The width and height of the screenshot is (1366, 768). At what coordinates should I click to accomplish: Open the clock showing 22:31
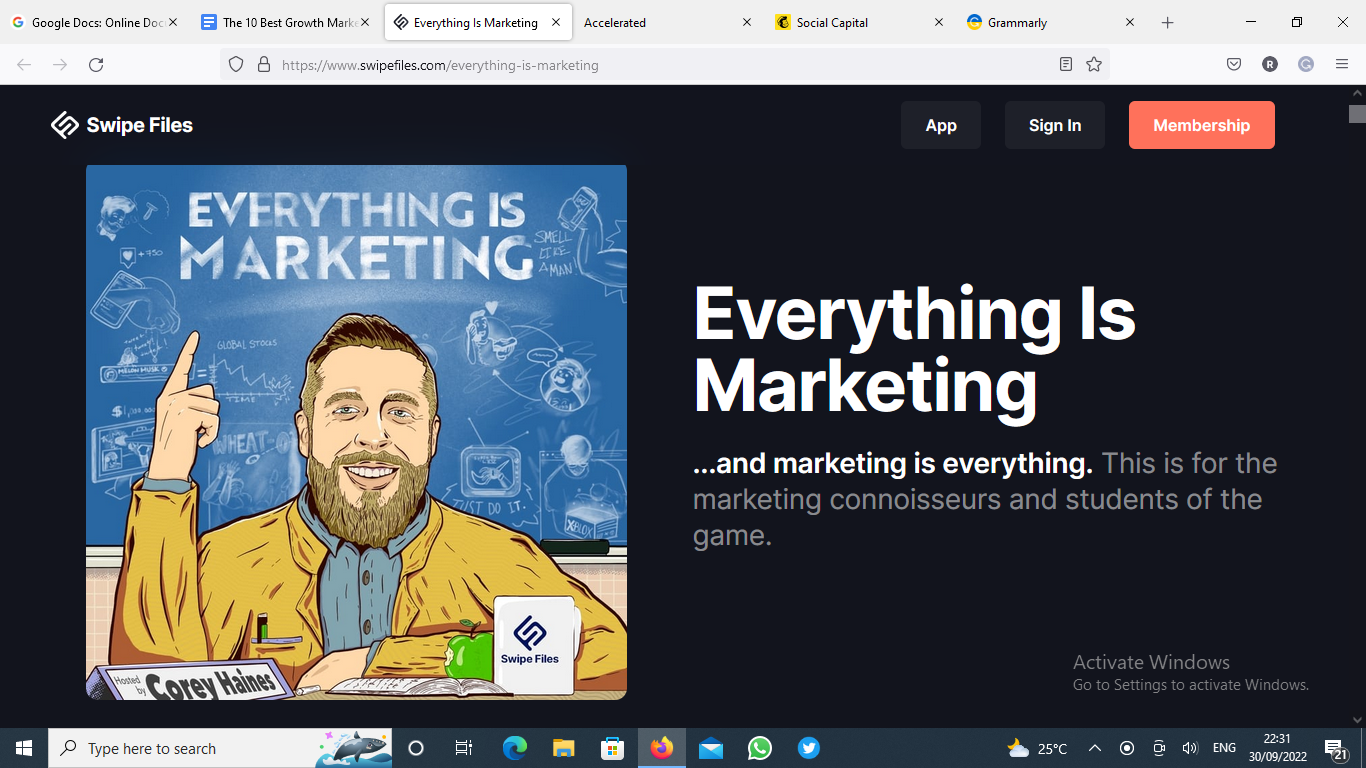click(1277, 748)
